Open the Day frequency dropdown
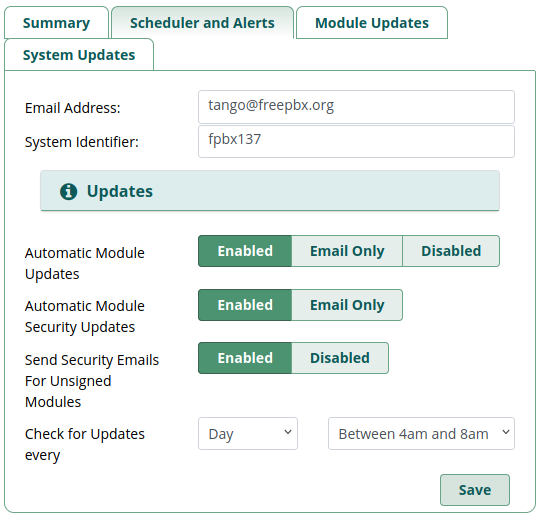 (248, 433)
